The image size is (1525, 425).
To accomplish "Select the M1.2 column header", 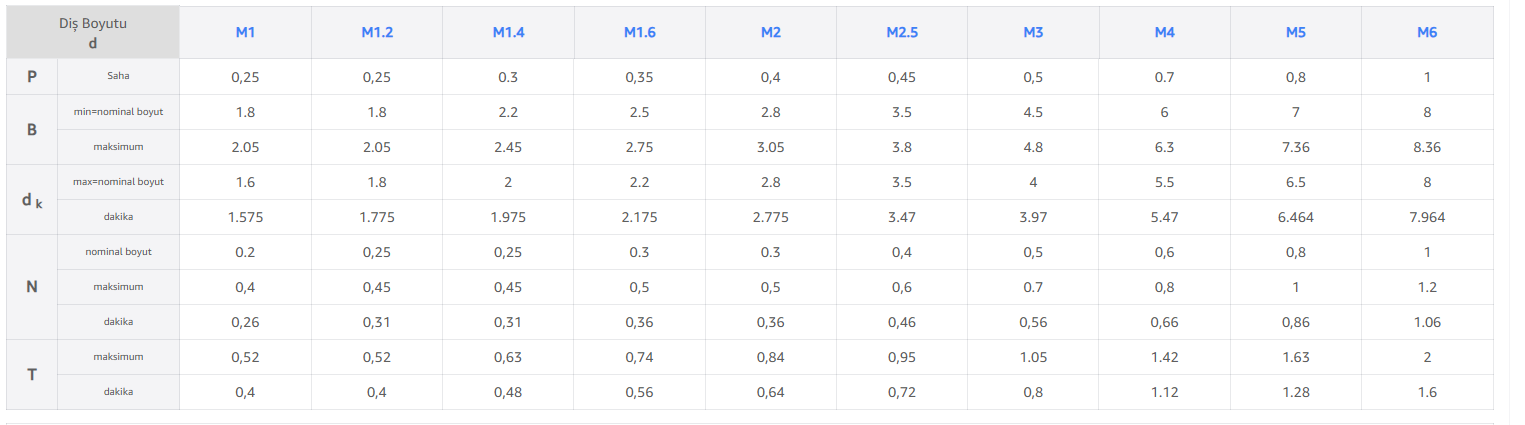I will coord(377,32).
